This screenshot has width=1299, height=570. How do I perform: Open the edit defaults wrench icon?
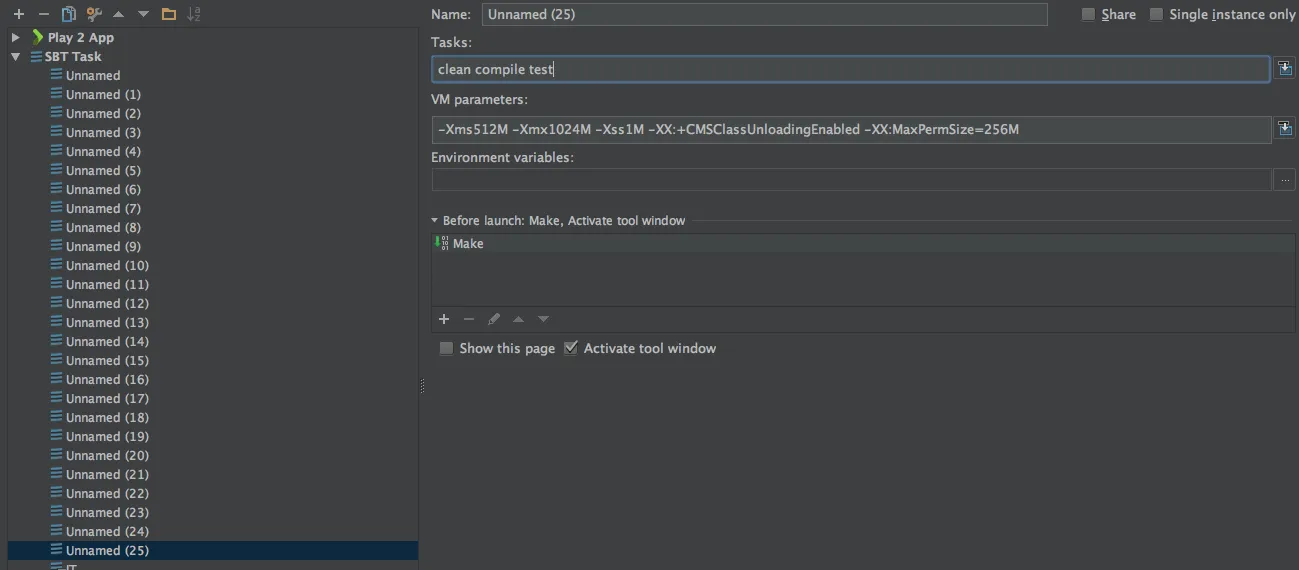coord(94,14)
